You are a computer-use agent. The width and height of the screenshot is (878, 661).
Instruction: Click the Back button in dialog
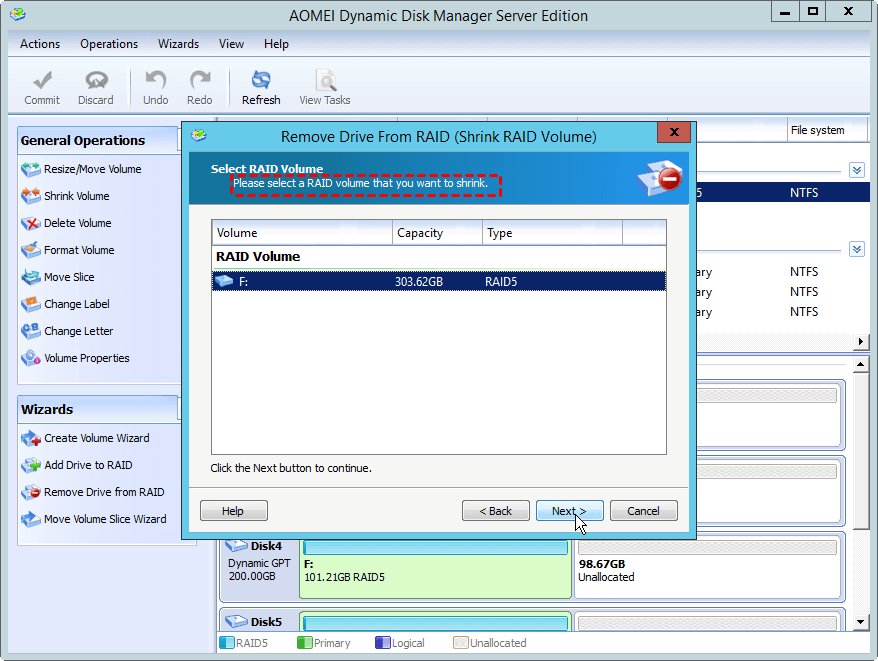(x=495, y=511)
